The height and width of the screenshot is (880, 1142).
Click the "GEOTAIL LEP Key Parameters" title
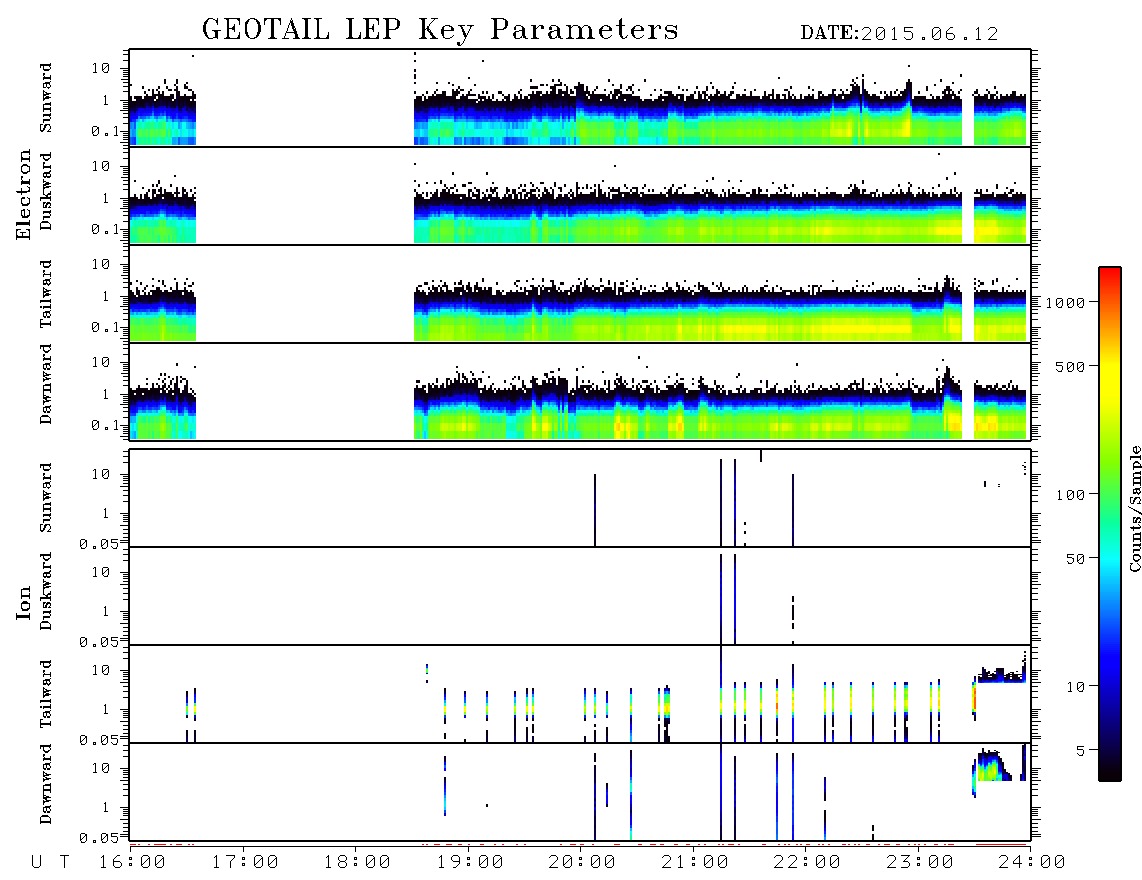[x=440, y=30]
